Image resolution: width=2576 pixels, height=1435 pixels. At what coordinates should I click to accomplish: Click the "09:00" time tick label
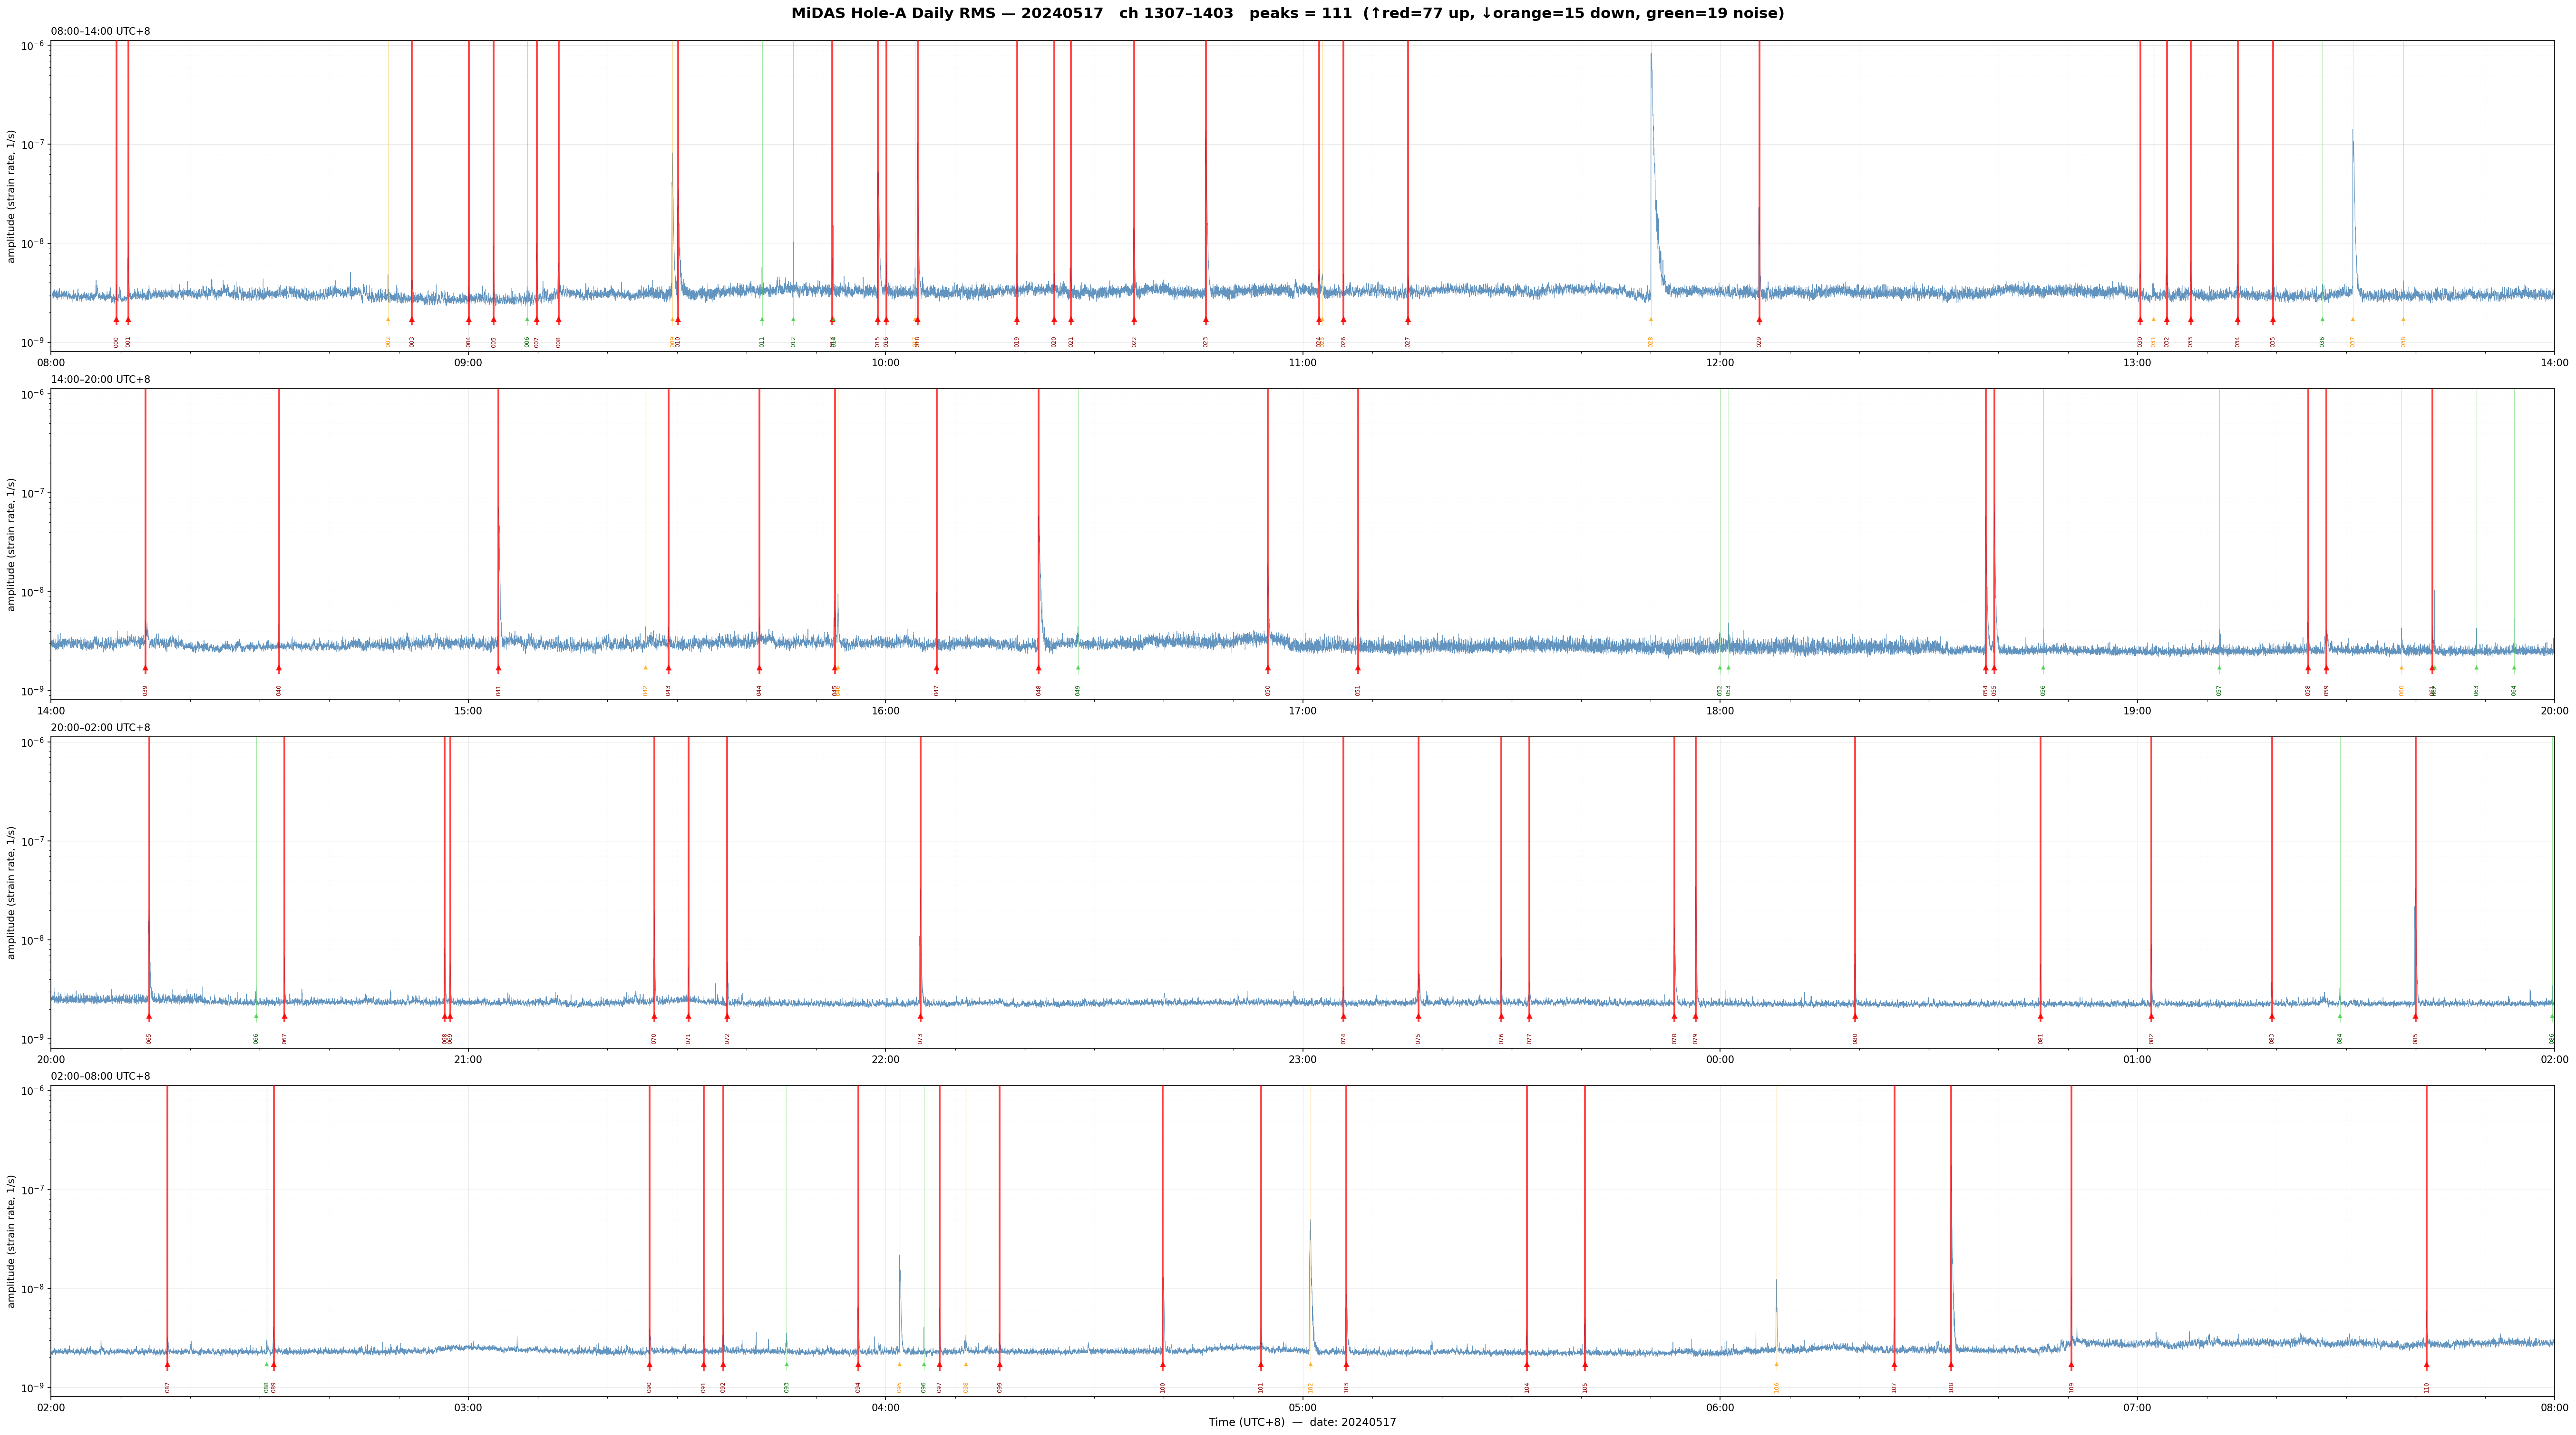point(468,363)
